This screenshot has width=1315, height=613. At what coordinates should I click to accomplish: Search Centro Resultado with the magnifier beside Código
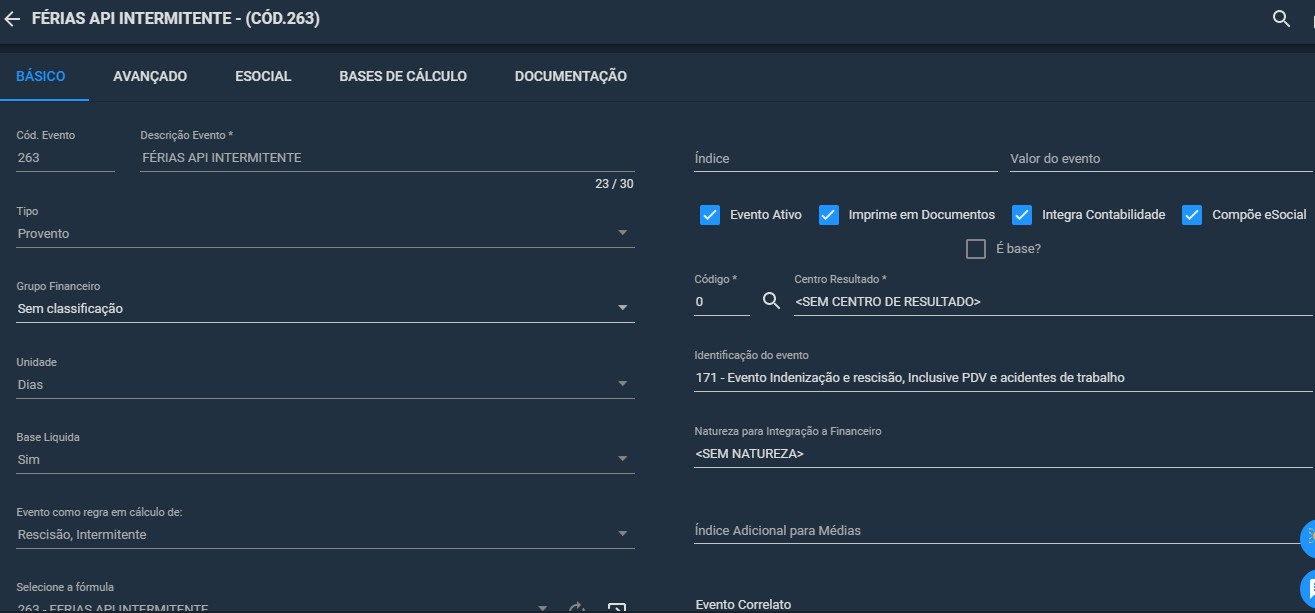coord(771,301)
